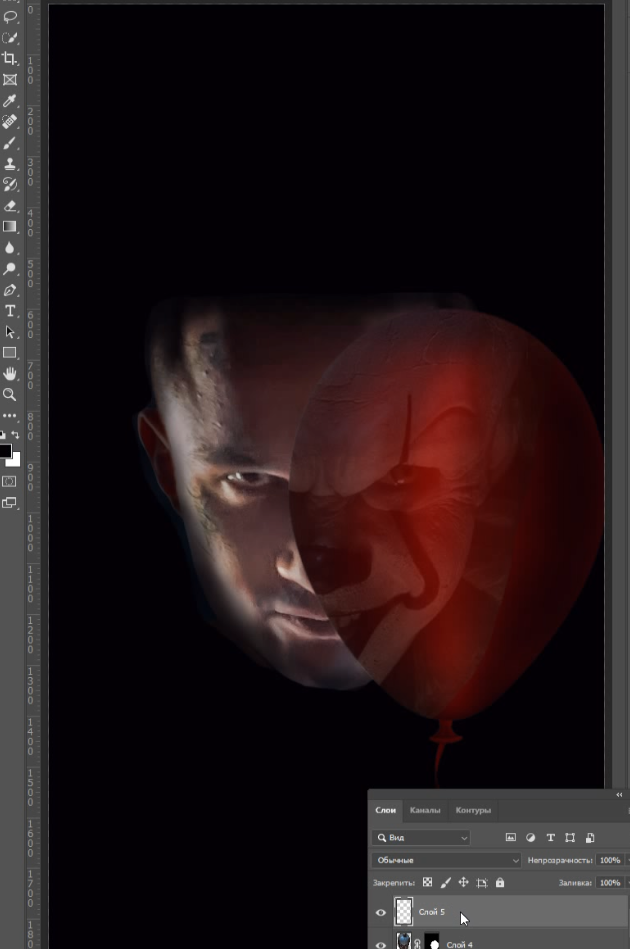Switch to the Каналы tab

[x=425, y=810]
